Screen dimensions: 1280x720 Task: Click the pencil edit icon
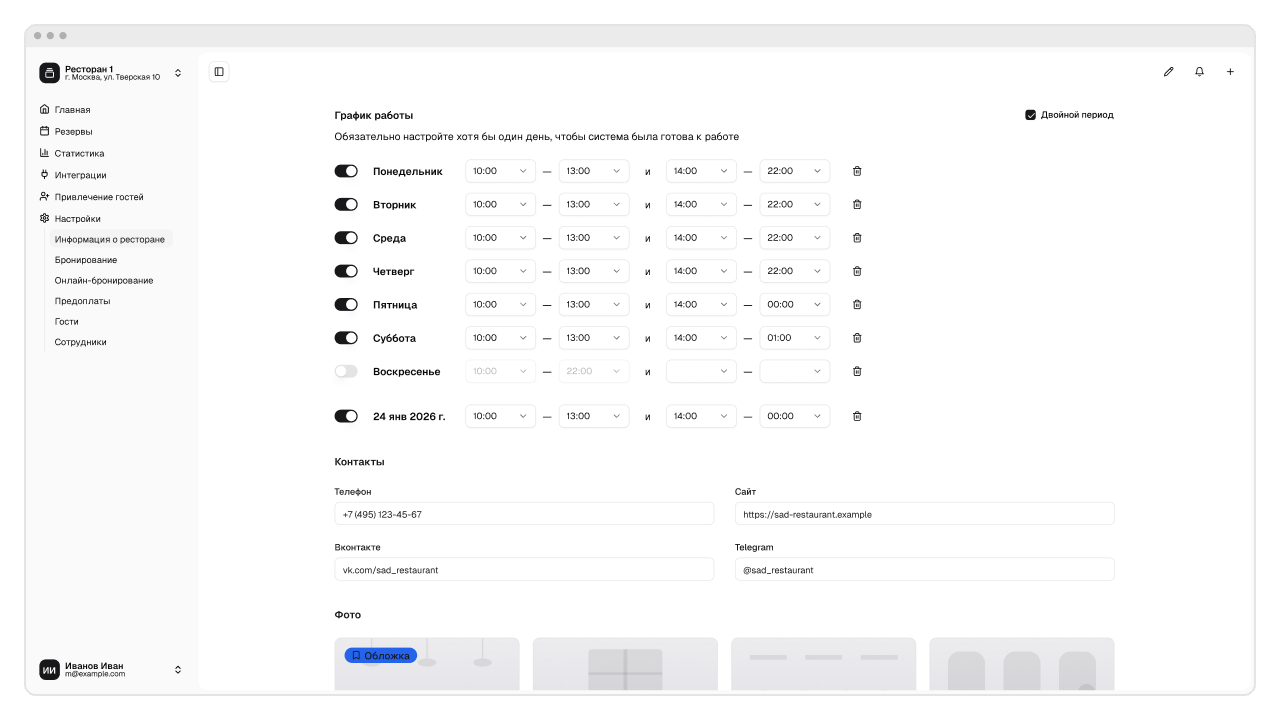(1168, 72)
